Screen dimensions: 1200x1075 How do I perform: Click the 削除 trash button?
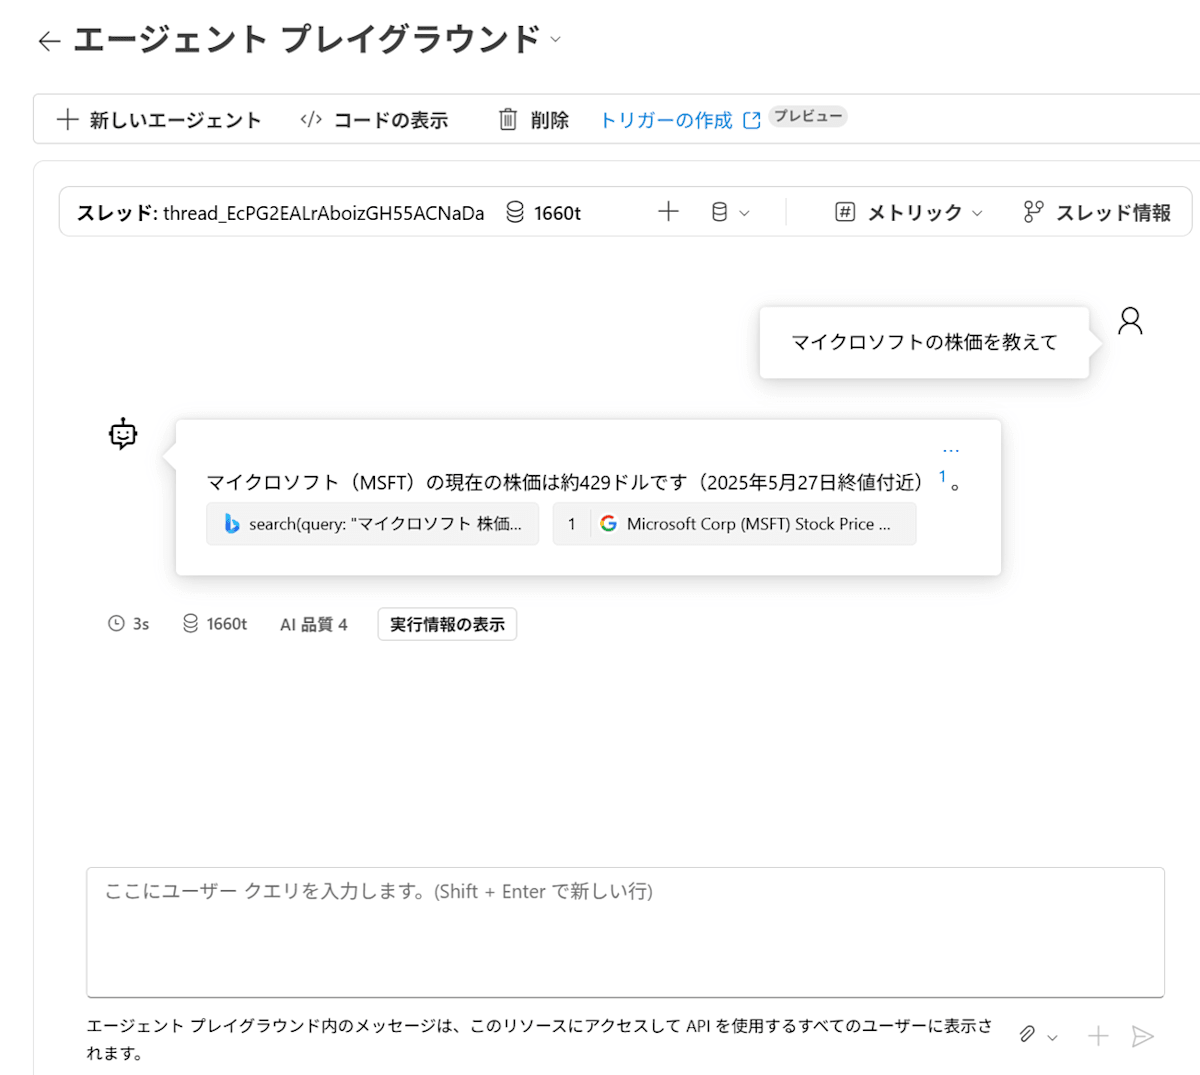pos(533,120)
